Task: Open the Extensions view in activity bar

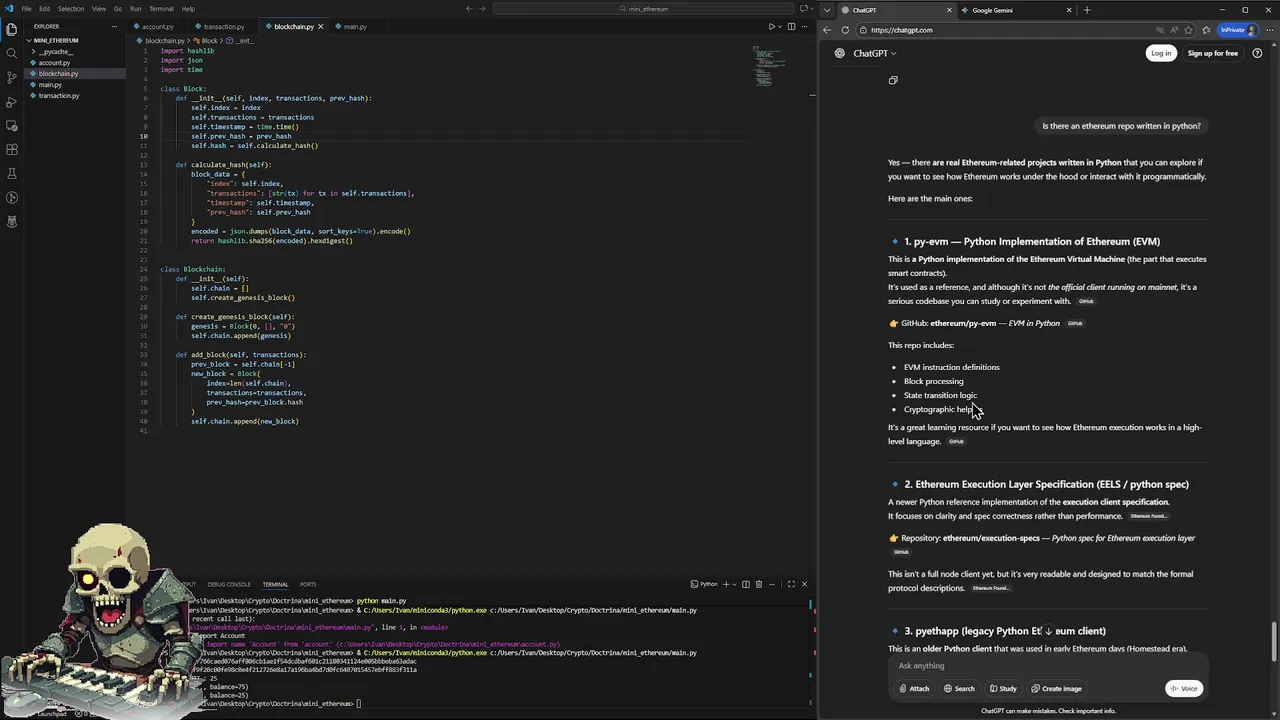Action: (11, 149)
